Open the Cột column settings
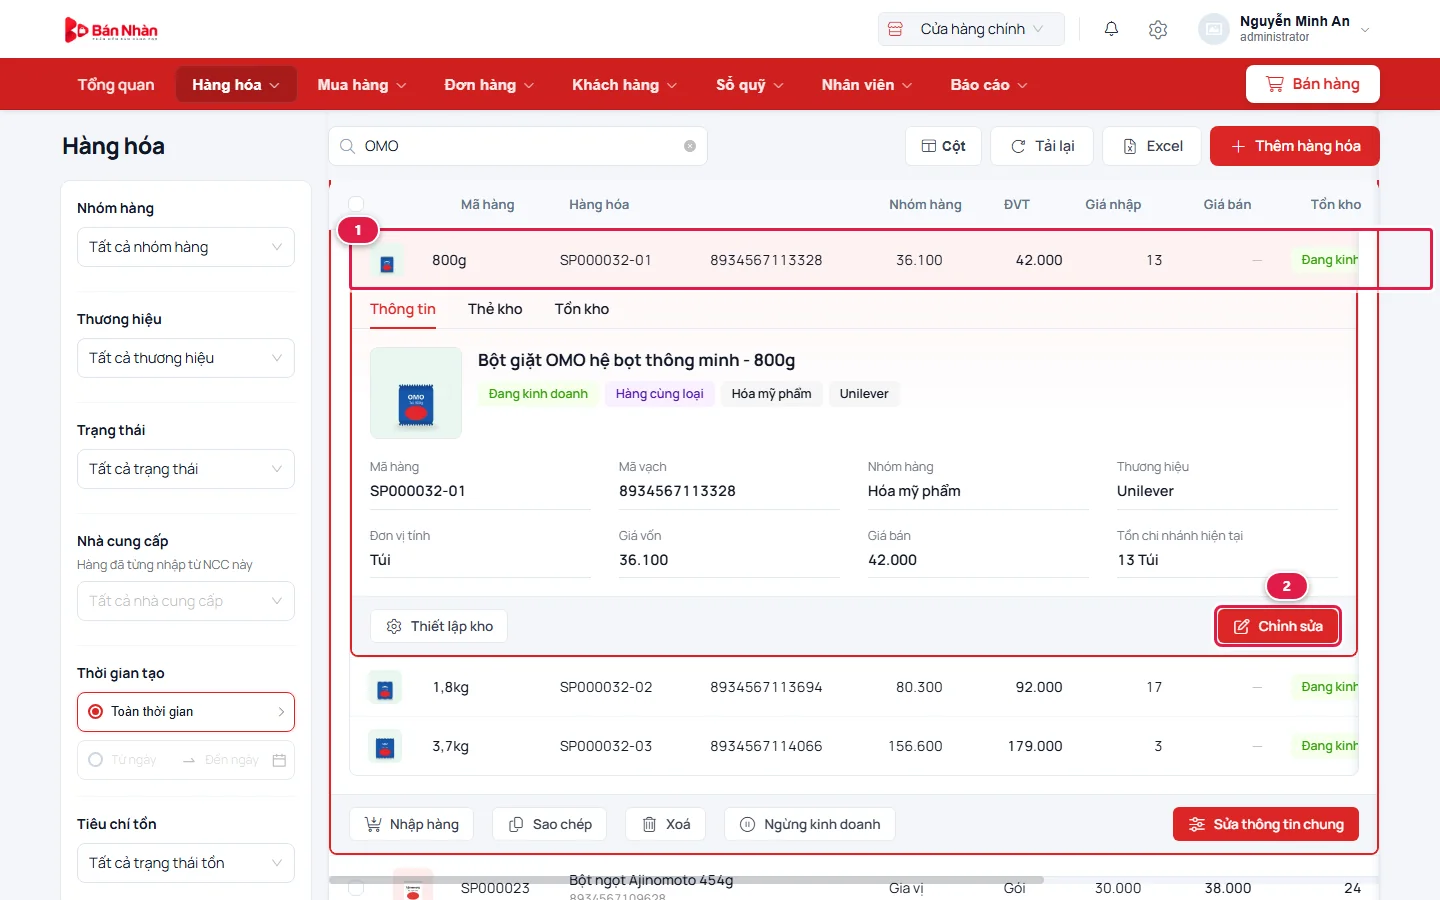 click(x=943, y=146)
